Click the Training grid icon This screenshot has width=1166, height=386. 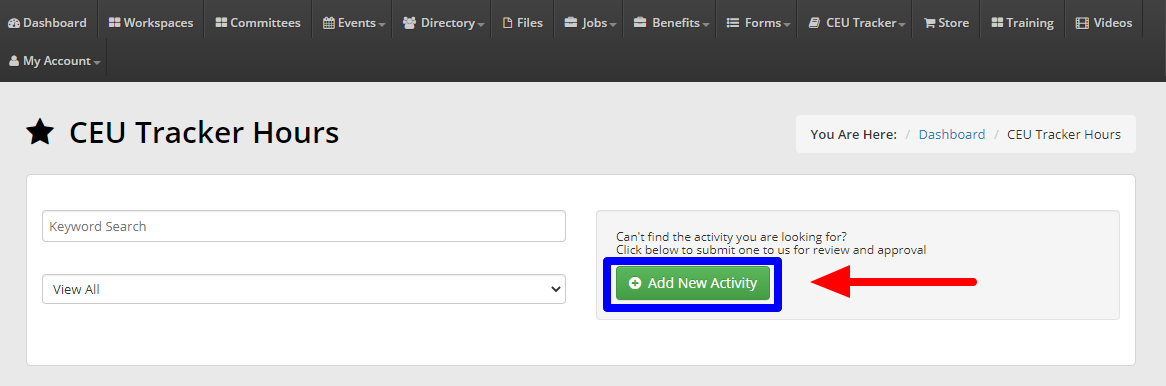click(x=997, y=23)
